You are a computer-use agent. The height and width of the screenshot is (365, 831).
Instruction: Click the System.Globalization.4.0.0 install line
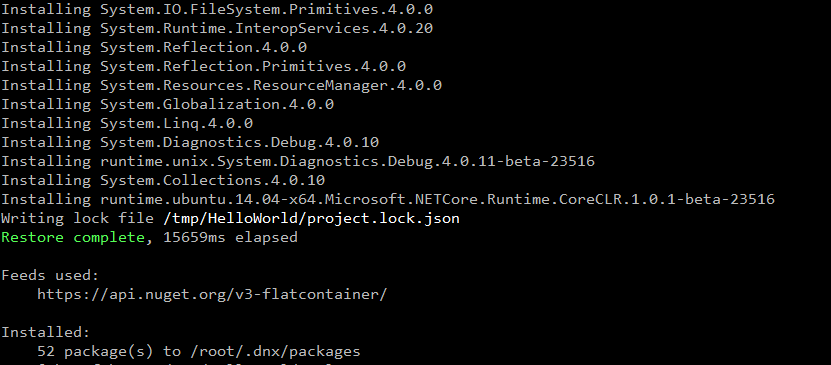click(167, 104)
